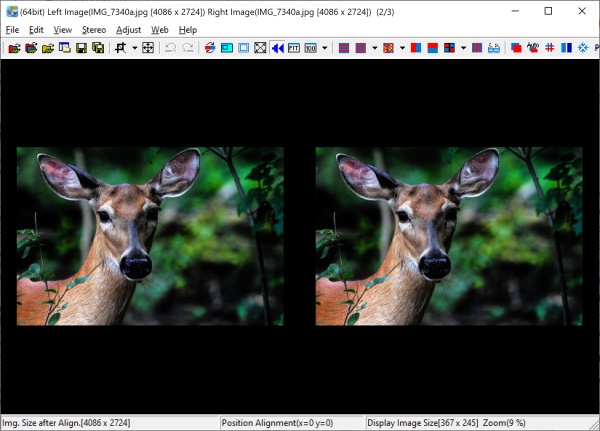Open stereo image with first red folder icon

point(14,48)
